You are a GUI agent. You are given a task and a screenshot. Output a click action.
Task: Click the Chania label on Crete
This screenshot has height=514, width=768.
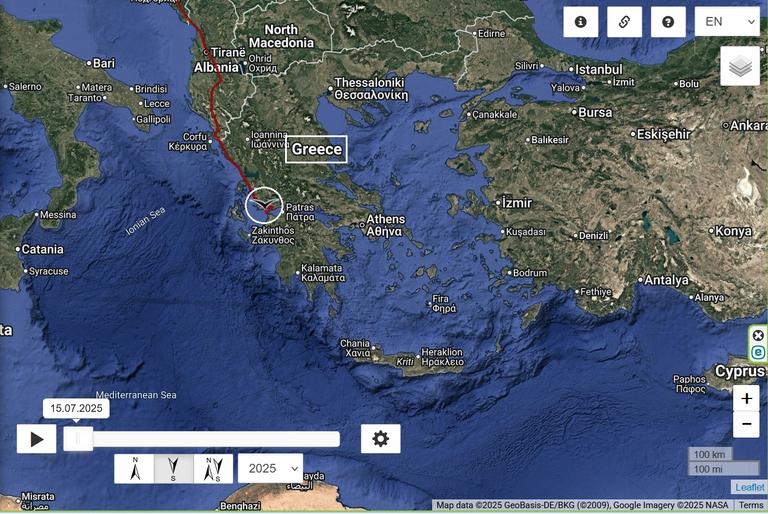[x=356, y=348]
